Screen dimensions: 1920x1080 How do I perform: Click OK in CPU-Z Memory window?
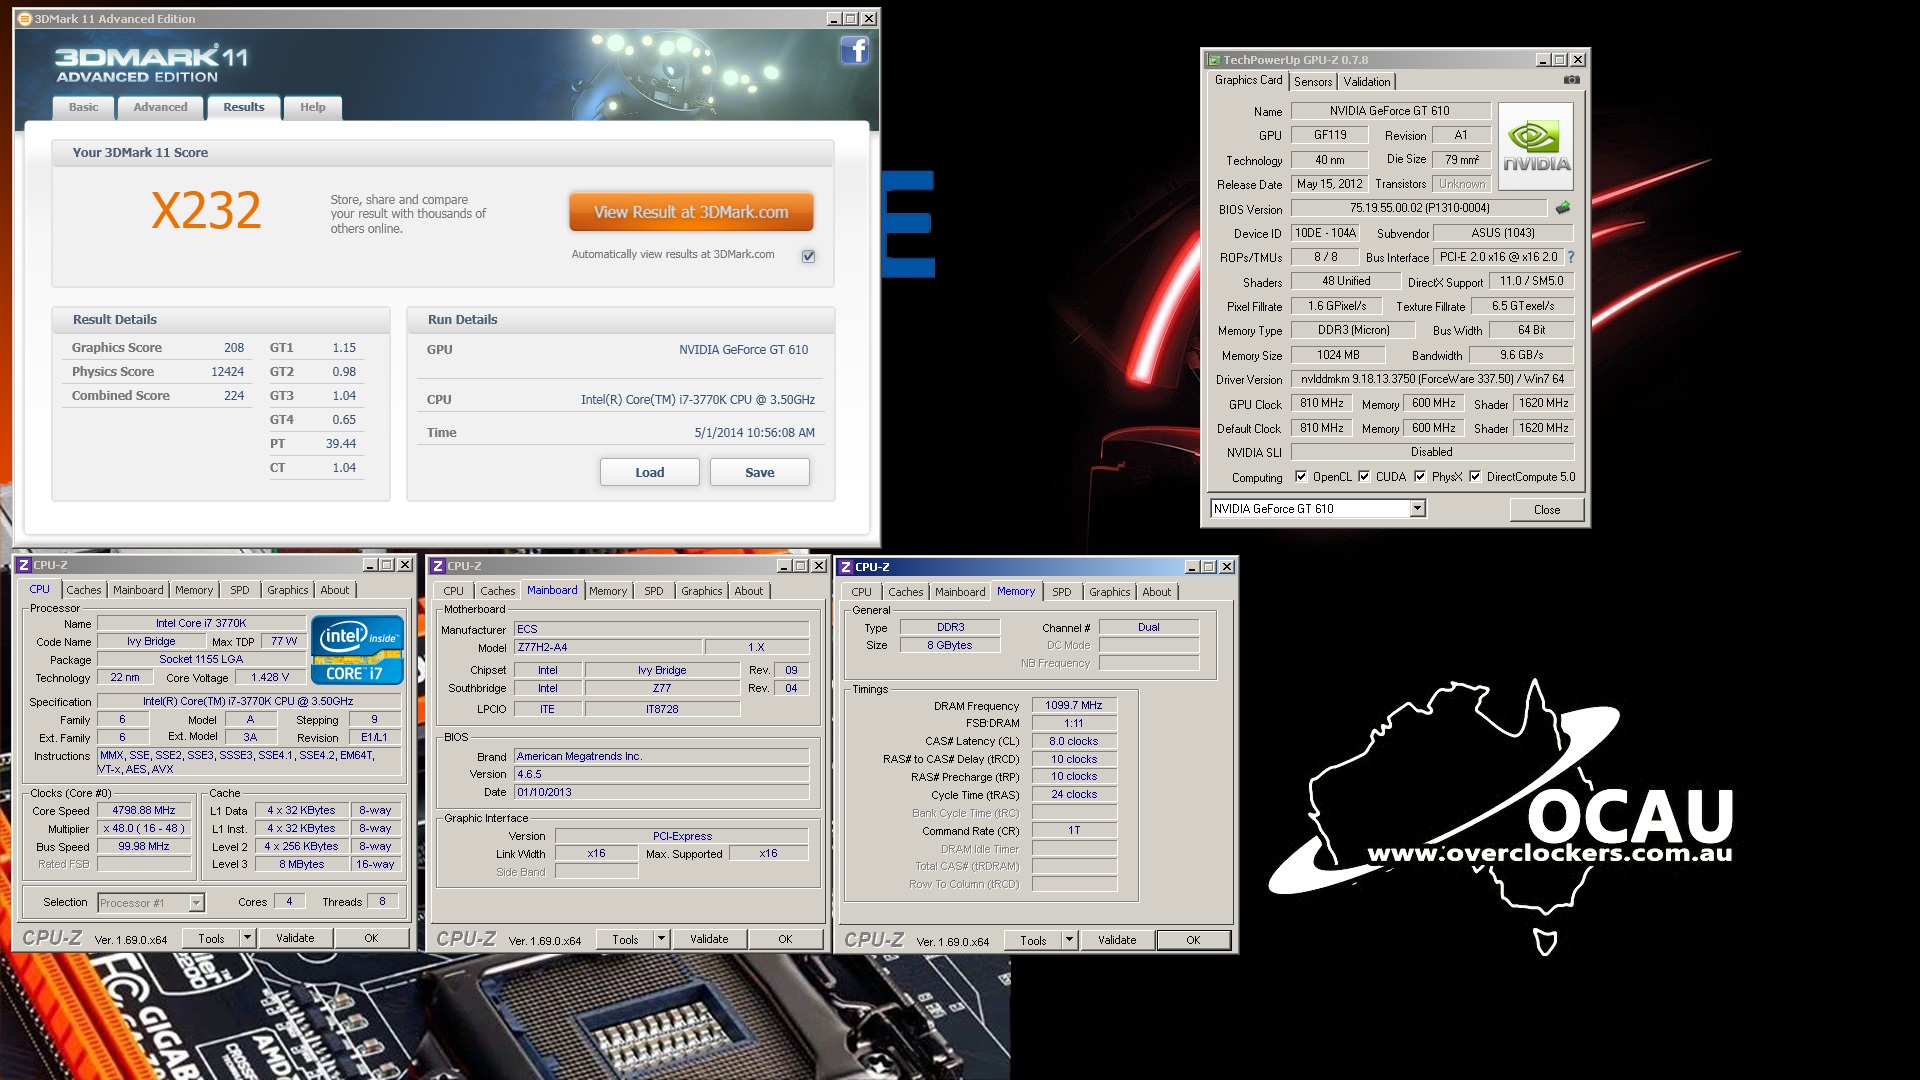[x=1193, y=940]
